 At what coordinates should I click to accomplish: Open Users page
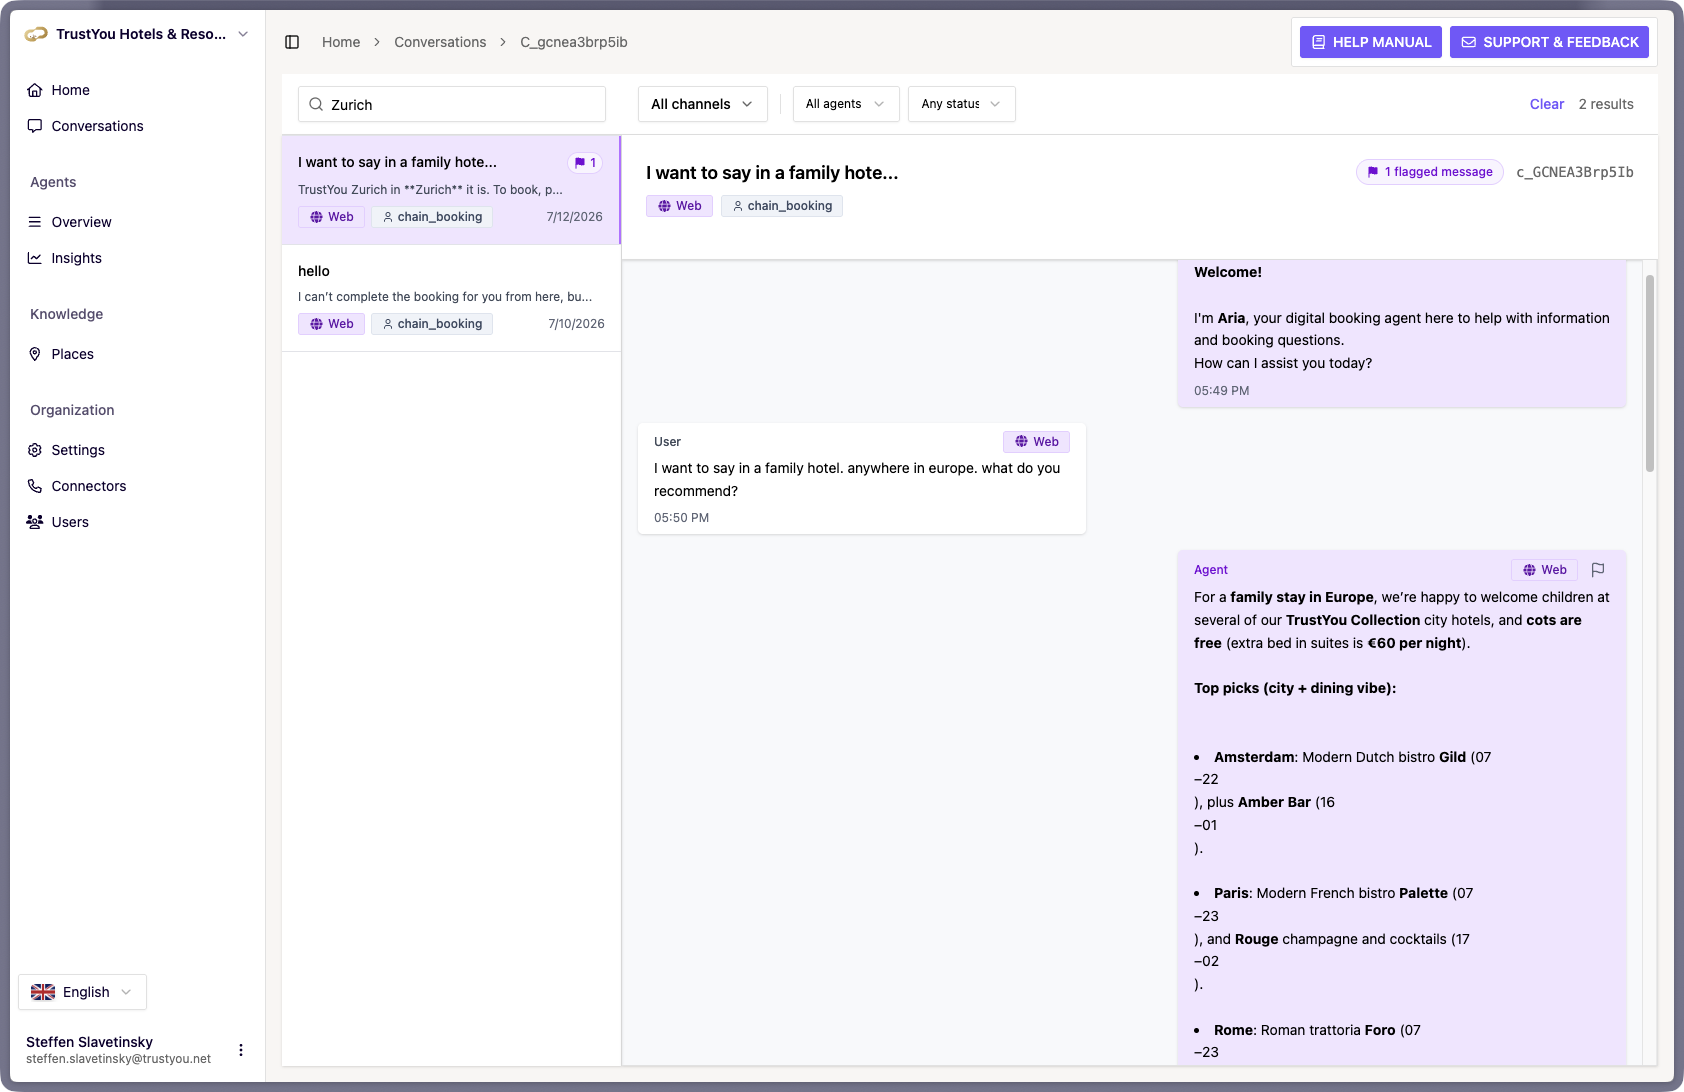point(70,522)
